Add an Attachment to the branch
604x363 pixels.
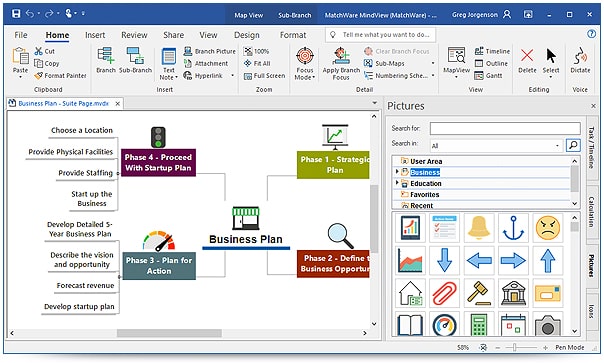206,63
